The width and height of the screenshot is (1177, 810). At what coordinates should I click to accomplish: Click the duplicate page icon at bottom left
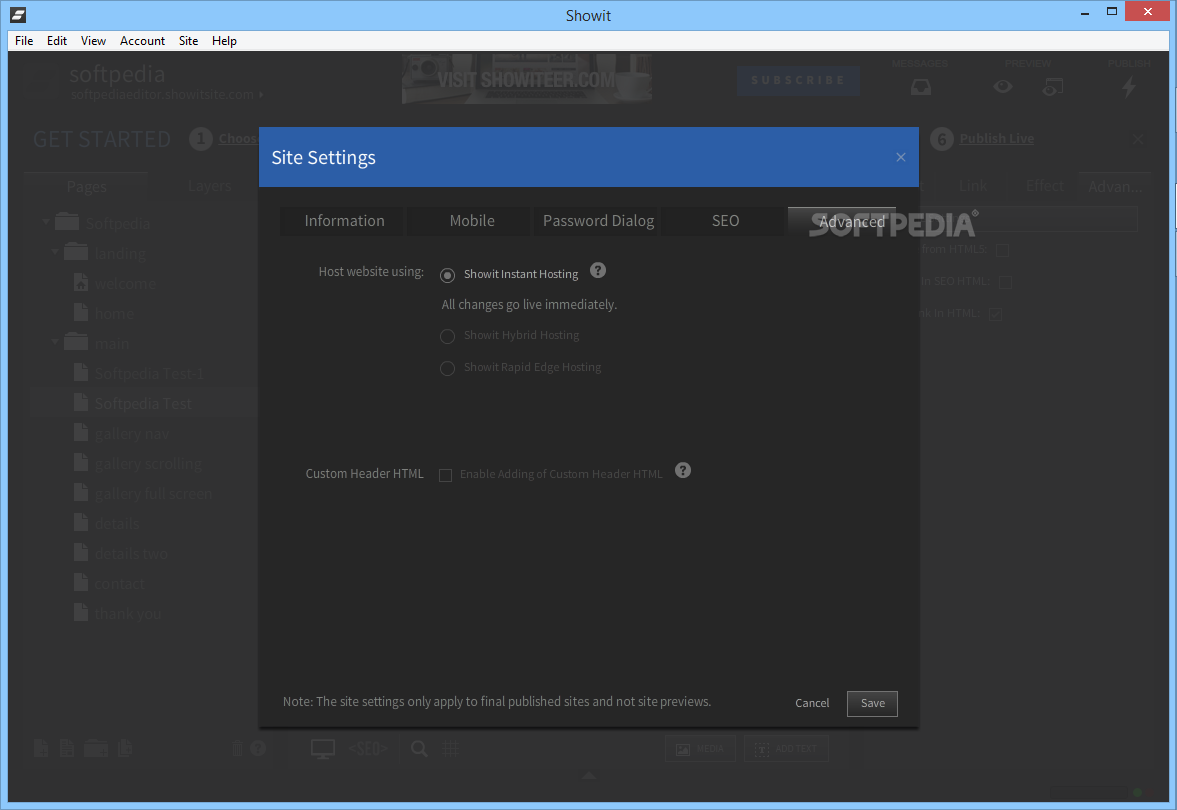click(125, 748)
